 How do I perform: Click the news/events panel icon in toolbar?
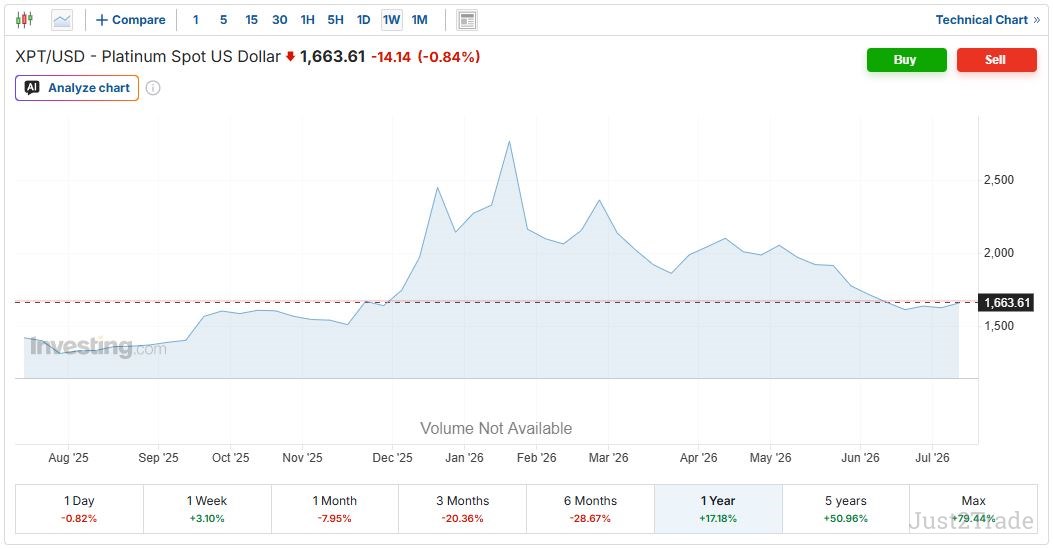tap(467, 20)
